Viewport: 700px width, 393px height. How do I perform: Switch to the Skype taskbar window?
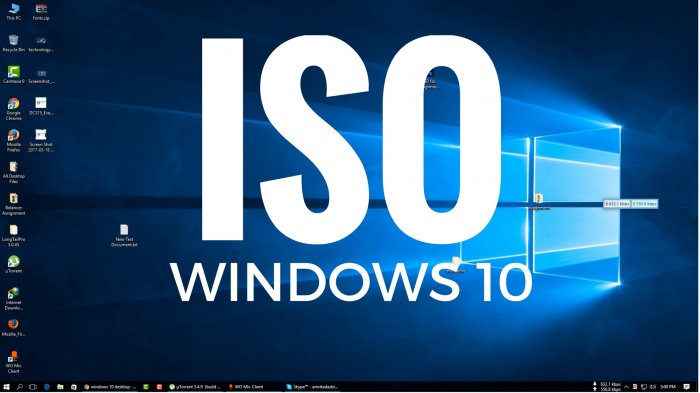(312, 387)
